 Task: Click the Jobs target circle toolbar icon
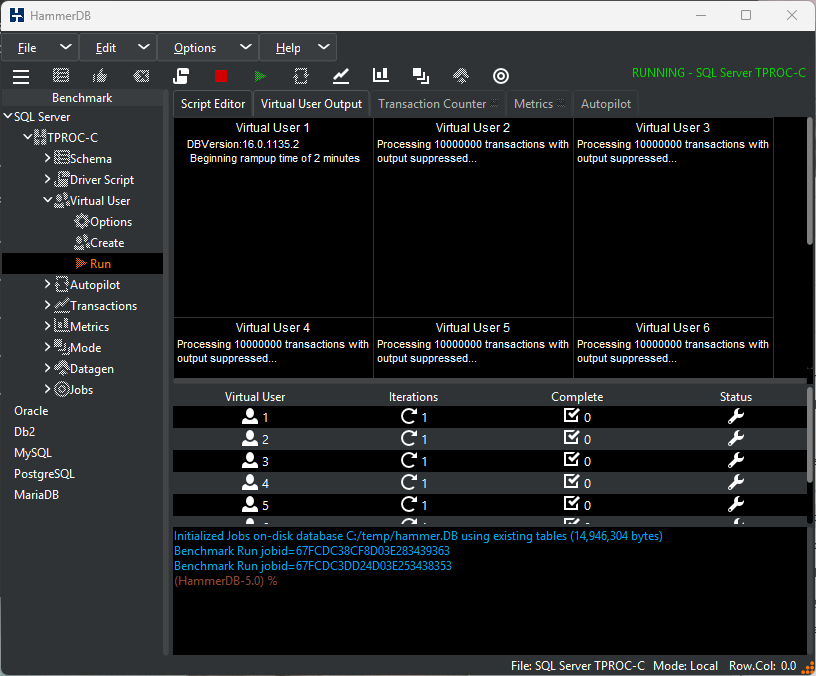[x=501, y=76]
